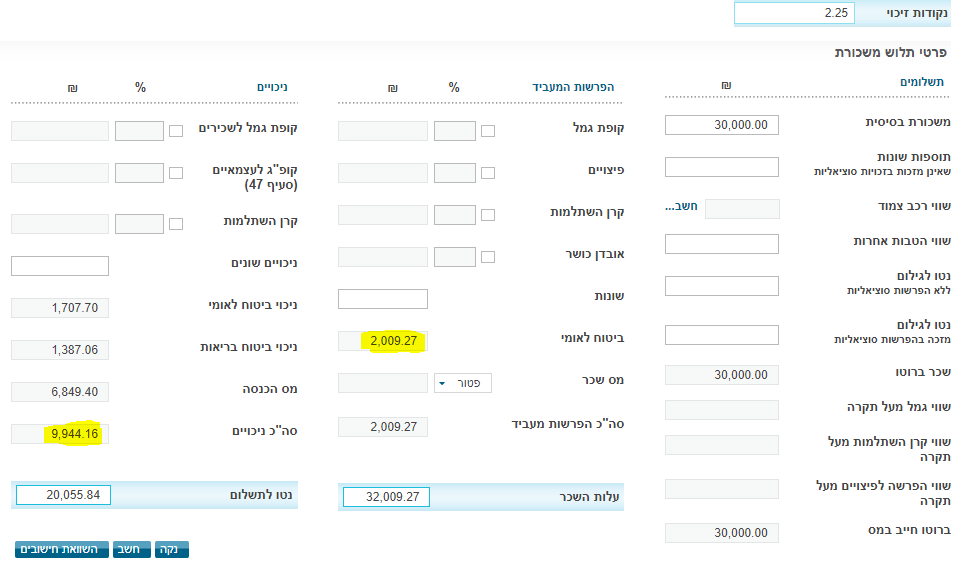Screen dimensions: 957x569
Task: Click the תוספות שונות input field
Action: (x=721, y=167)
